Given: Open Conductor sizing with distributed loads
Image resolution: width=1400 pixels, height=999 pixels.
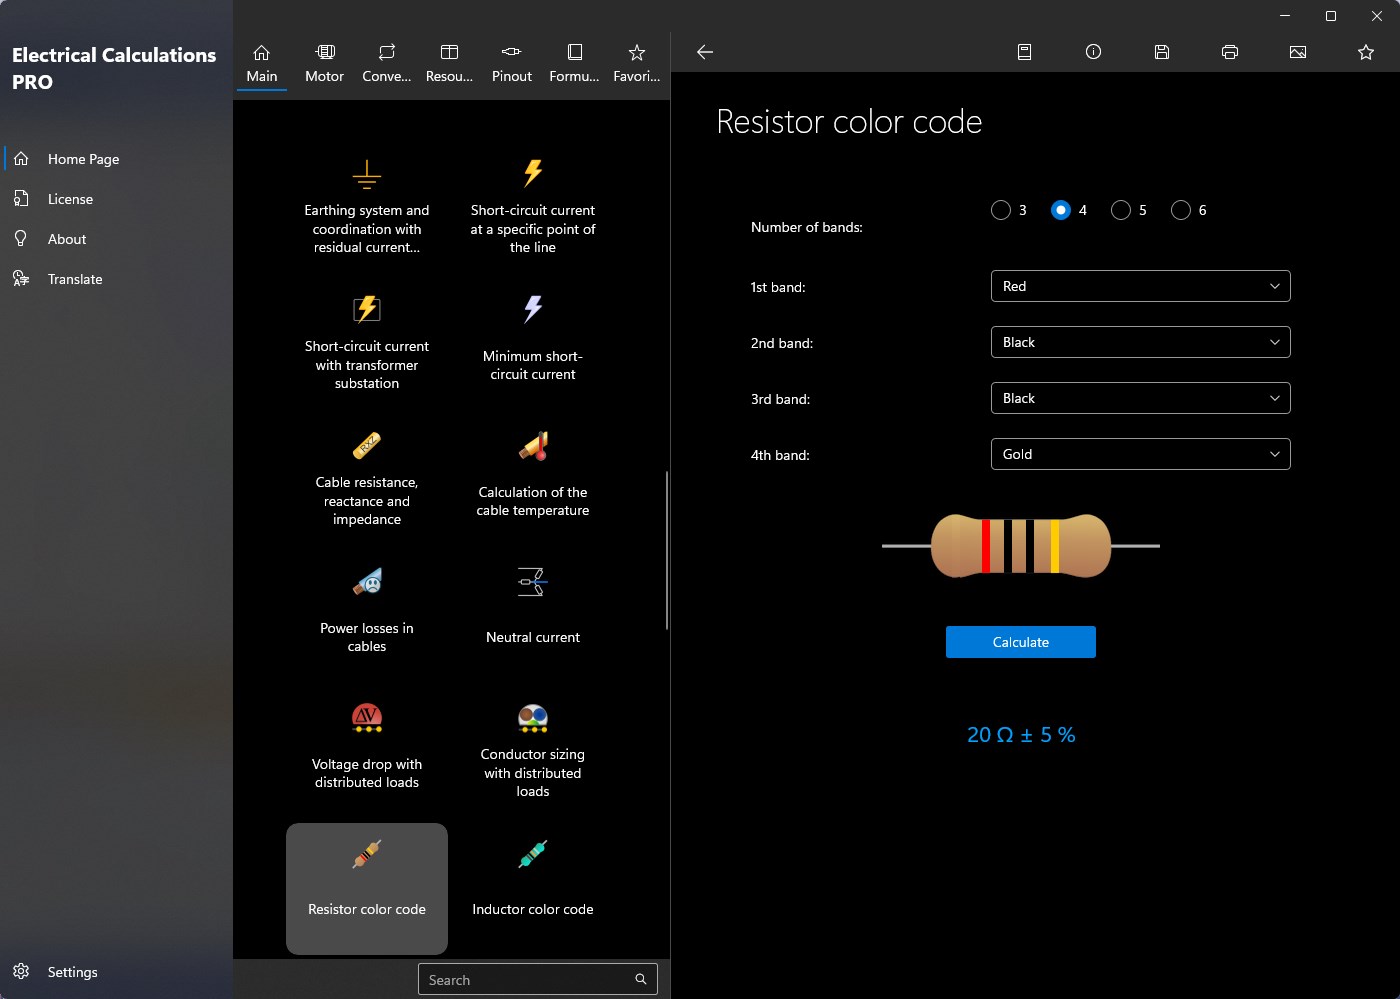Looking at the screenshot, I should pos(533,751).
